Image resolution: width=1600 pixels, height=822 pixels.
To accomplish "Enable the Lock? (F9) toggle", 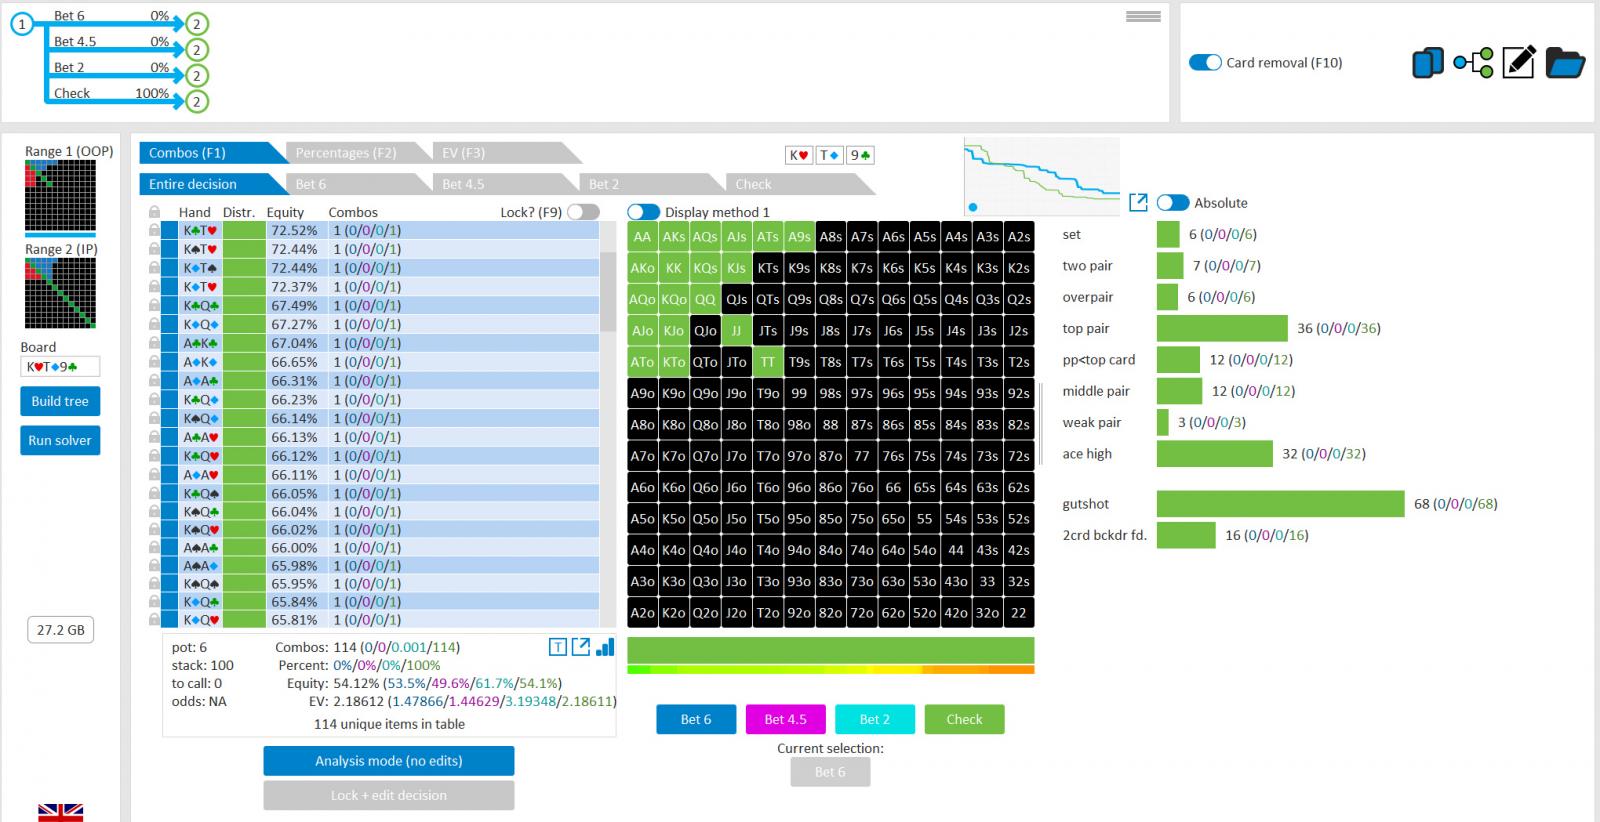I will [x=583, y=212].
